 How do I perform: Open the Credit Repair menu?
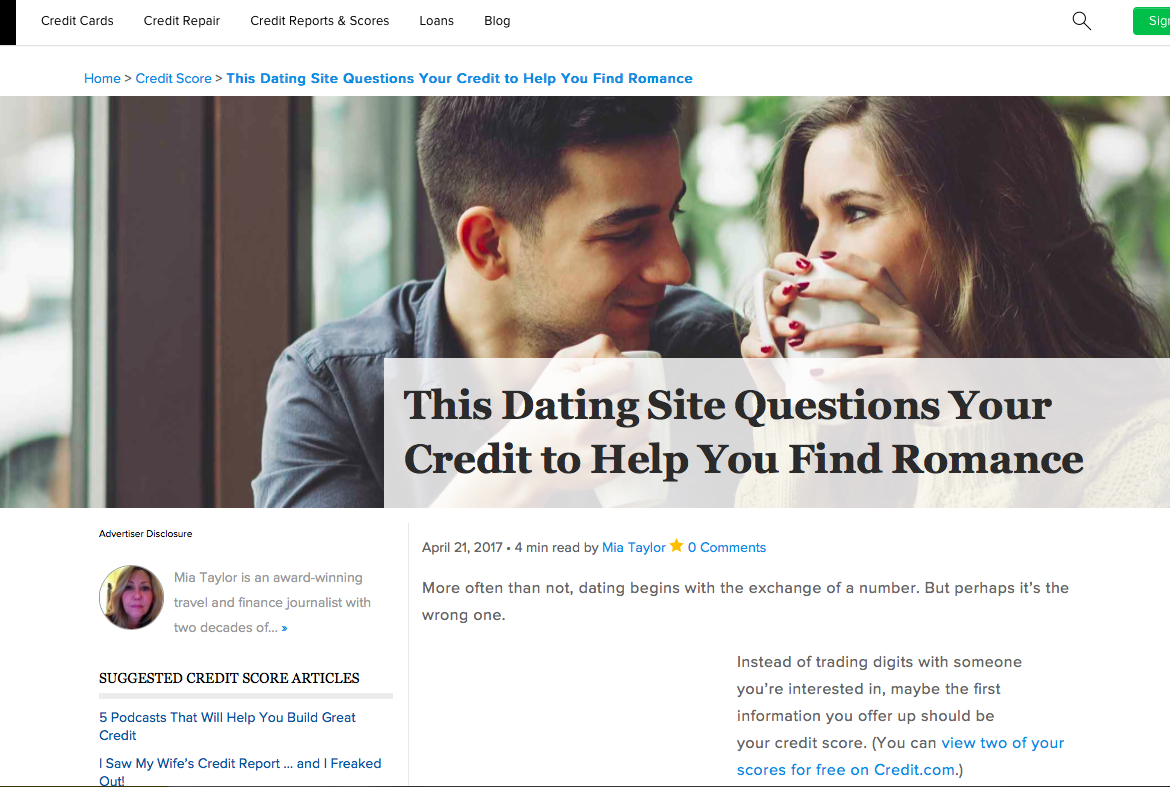coord(181,21)
